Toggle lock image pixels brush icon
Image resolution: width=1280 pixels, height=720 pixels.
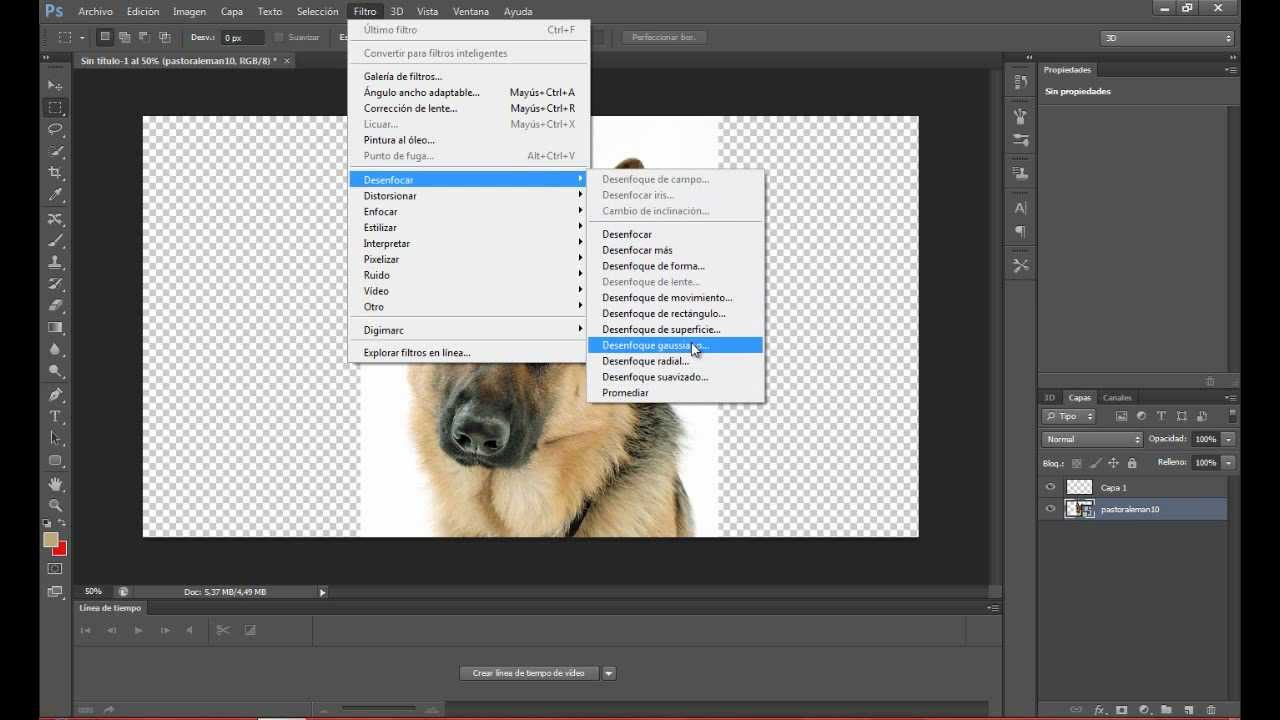tap(1095, 463)
